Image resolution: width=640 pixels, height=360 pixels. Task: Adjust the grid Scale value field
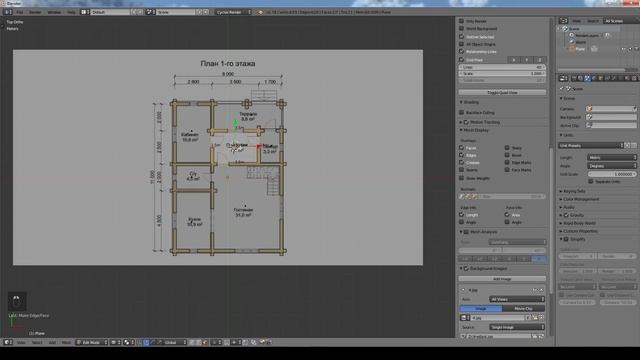tap(502, 74)
